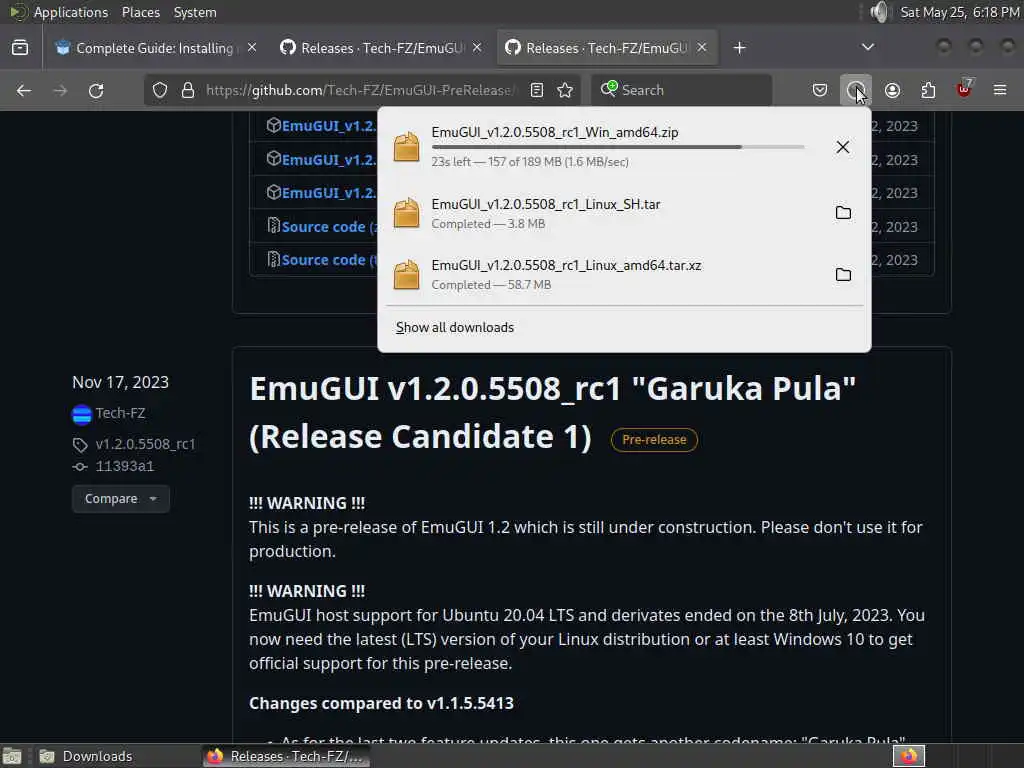The width and height of the screenshot is (1024, 768).
Task: Open the Compare dropdown button
Action: point(121,499)
